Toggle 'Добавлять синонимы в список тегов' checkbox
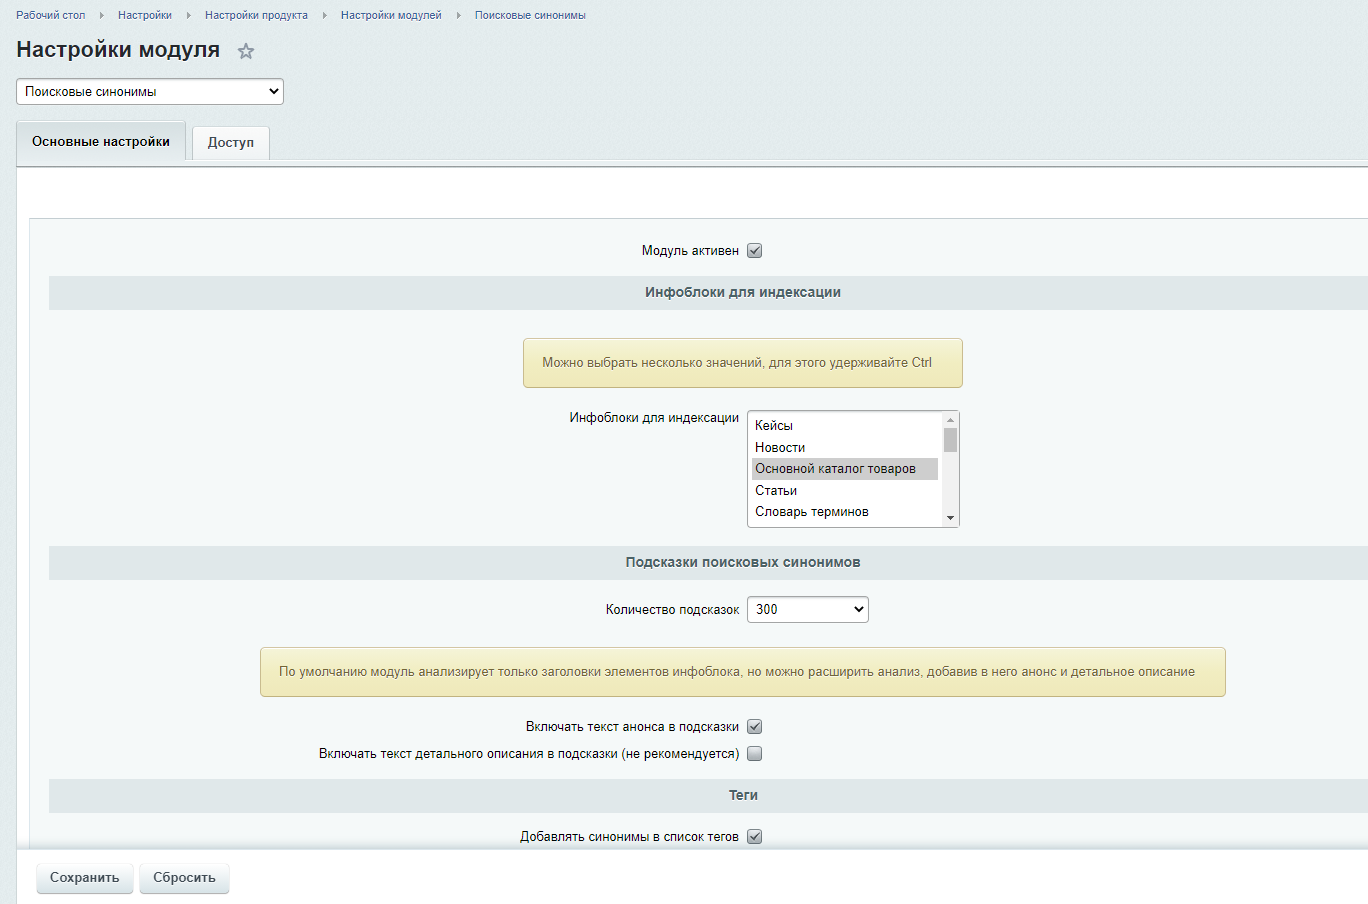The image size is (1368, 904). point(755,837)
